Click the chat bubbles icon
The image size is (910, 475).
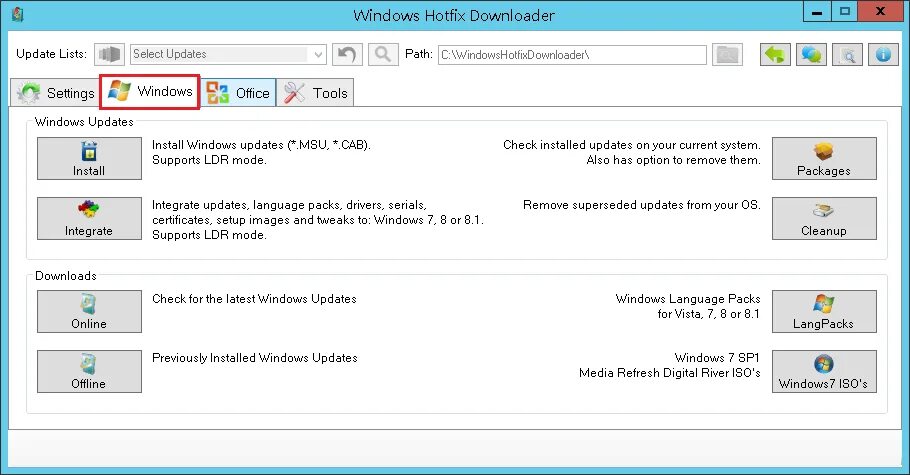tap(811, 55)
